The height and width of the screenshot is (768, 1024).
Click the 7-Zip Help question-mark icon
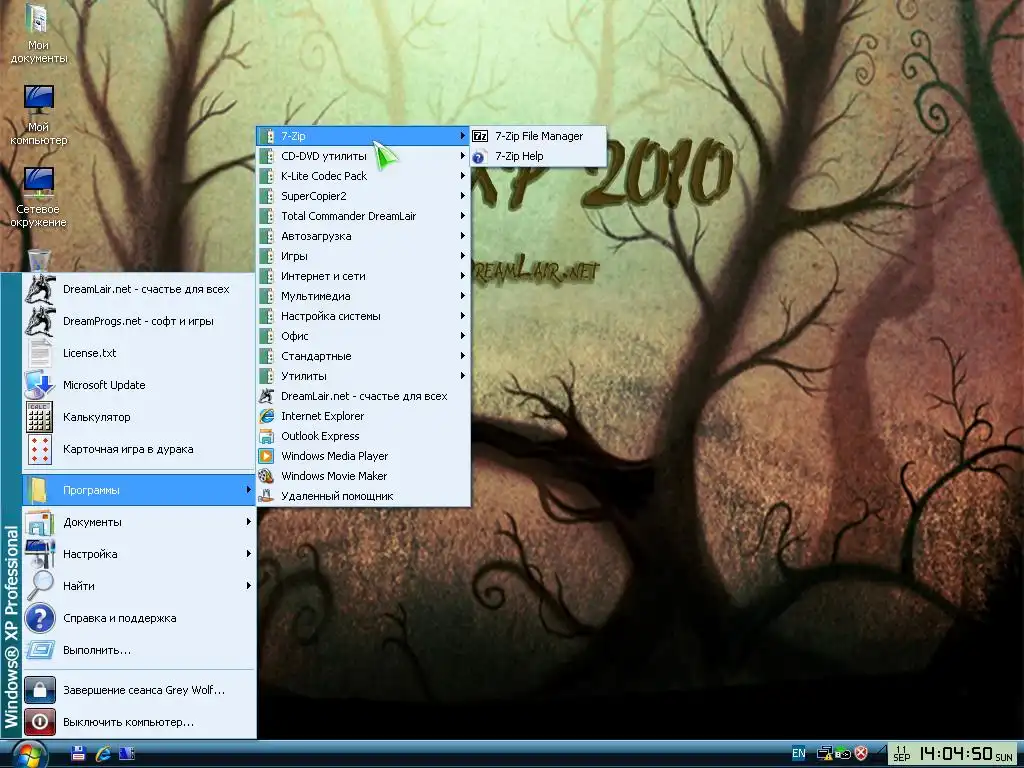479,157
